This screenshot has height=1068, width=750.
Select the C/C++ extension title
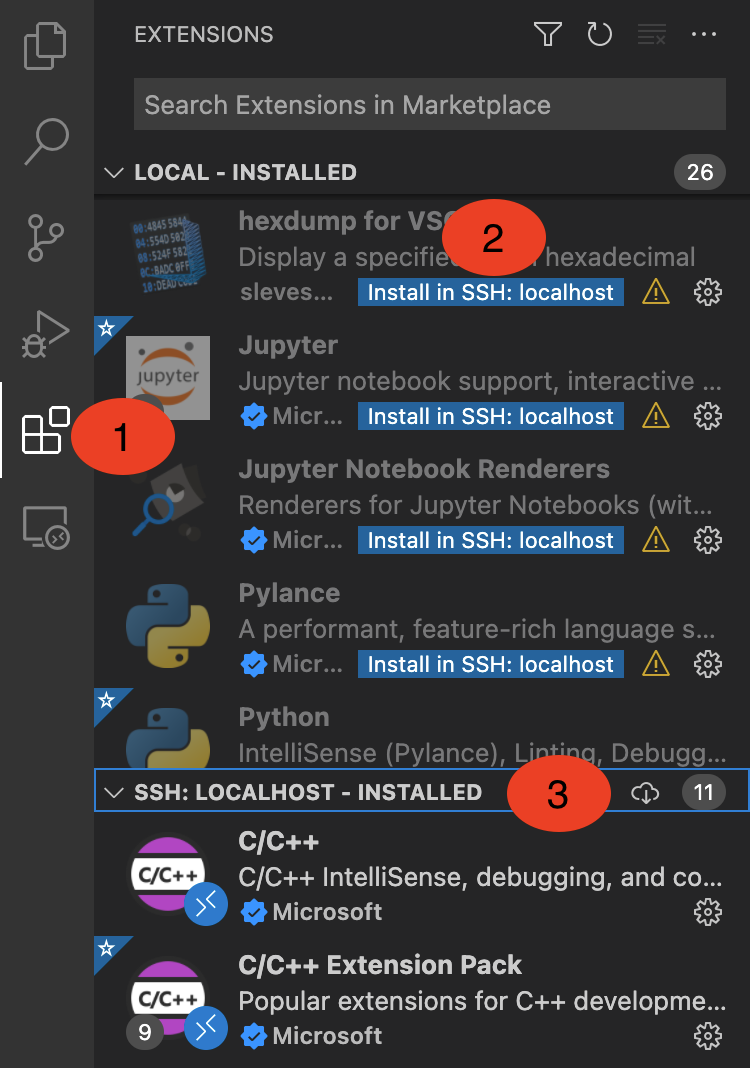tap(279, 841)
